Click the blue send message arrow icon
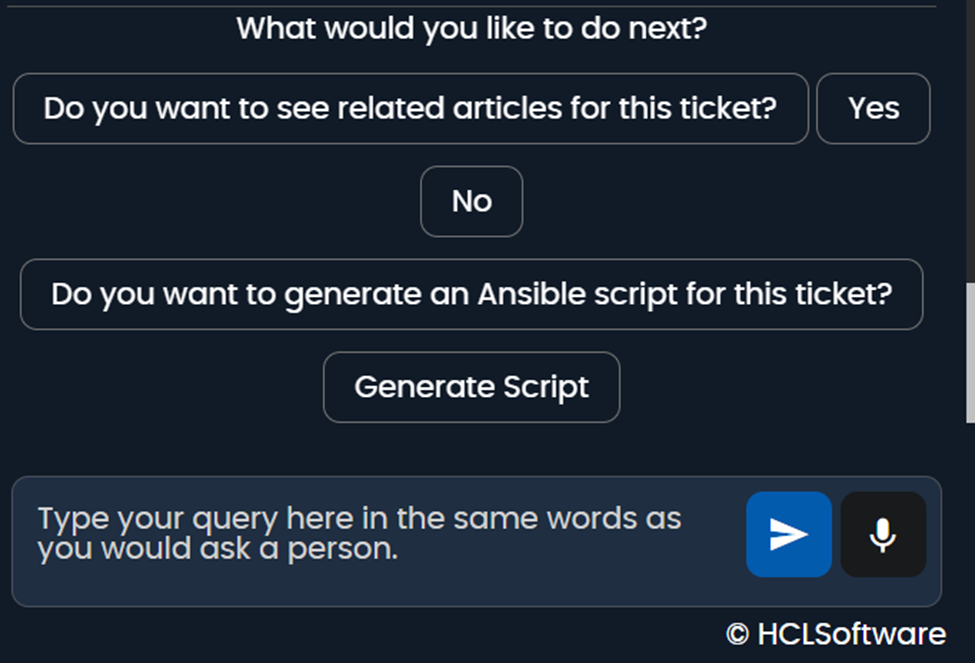Screen dimensions: 975x663 [788, 534]
